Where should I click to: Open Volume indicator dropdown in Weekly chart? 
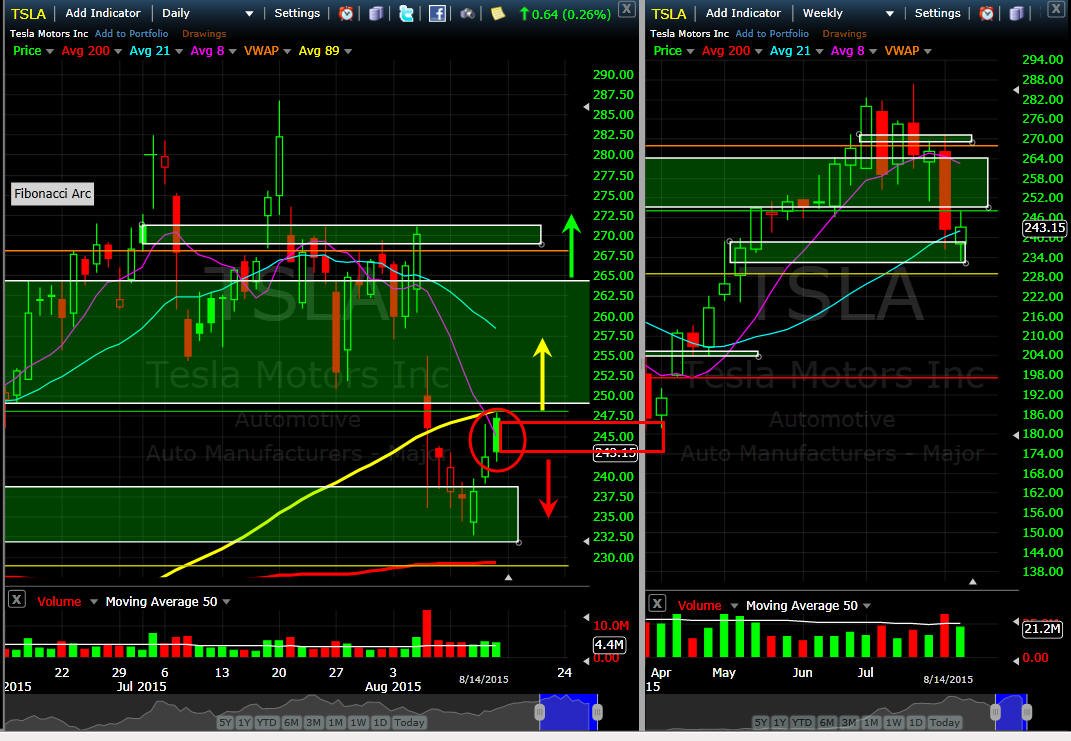pos(734,606)
